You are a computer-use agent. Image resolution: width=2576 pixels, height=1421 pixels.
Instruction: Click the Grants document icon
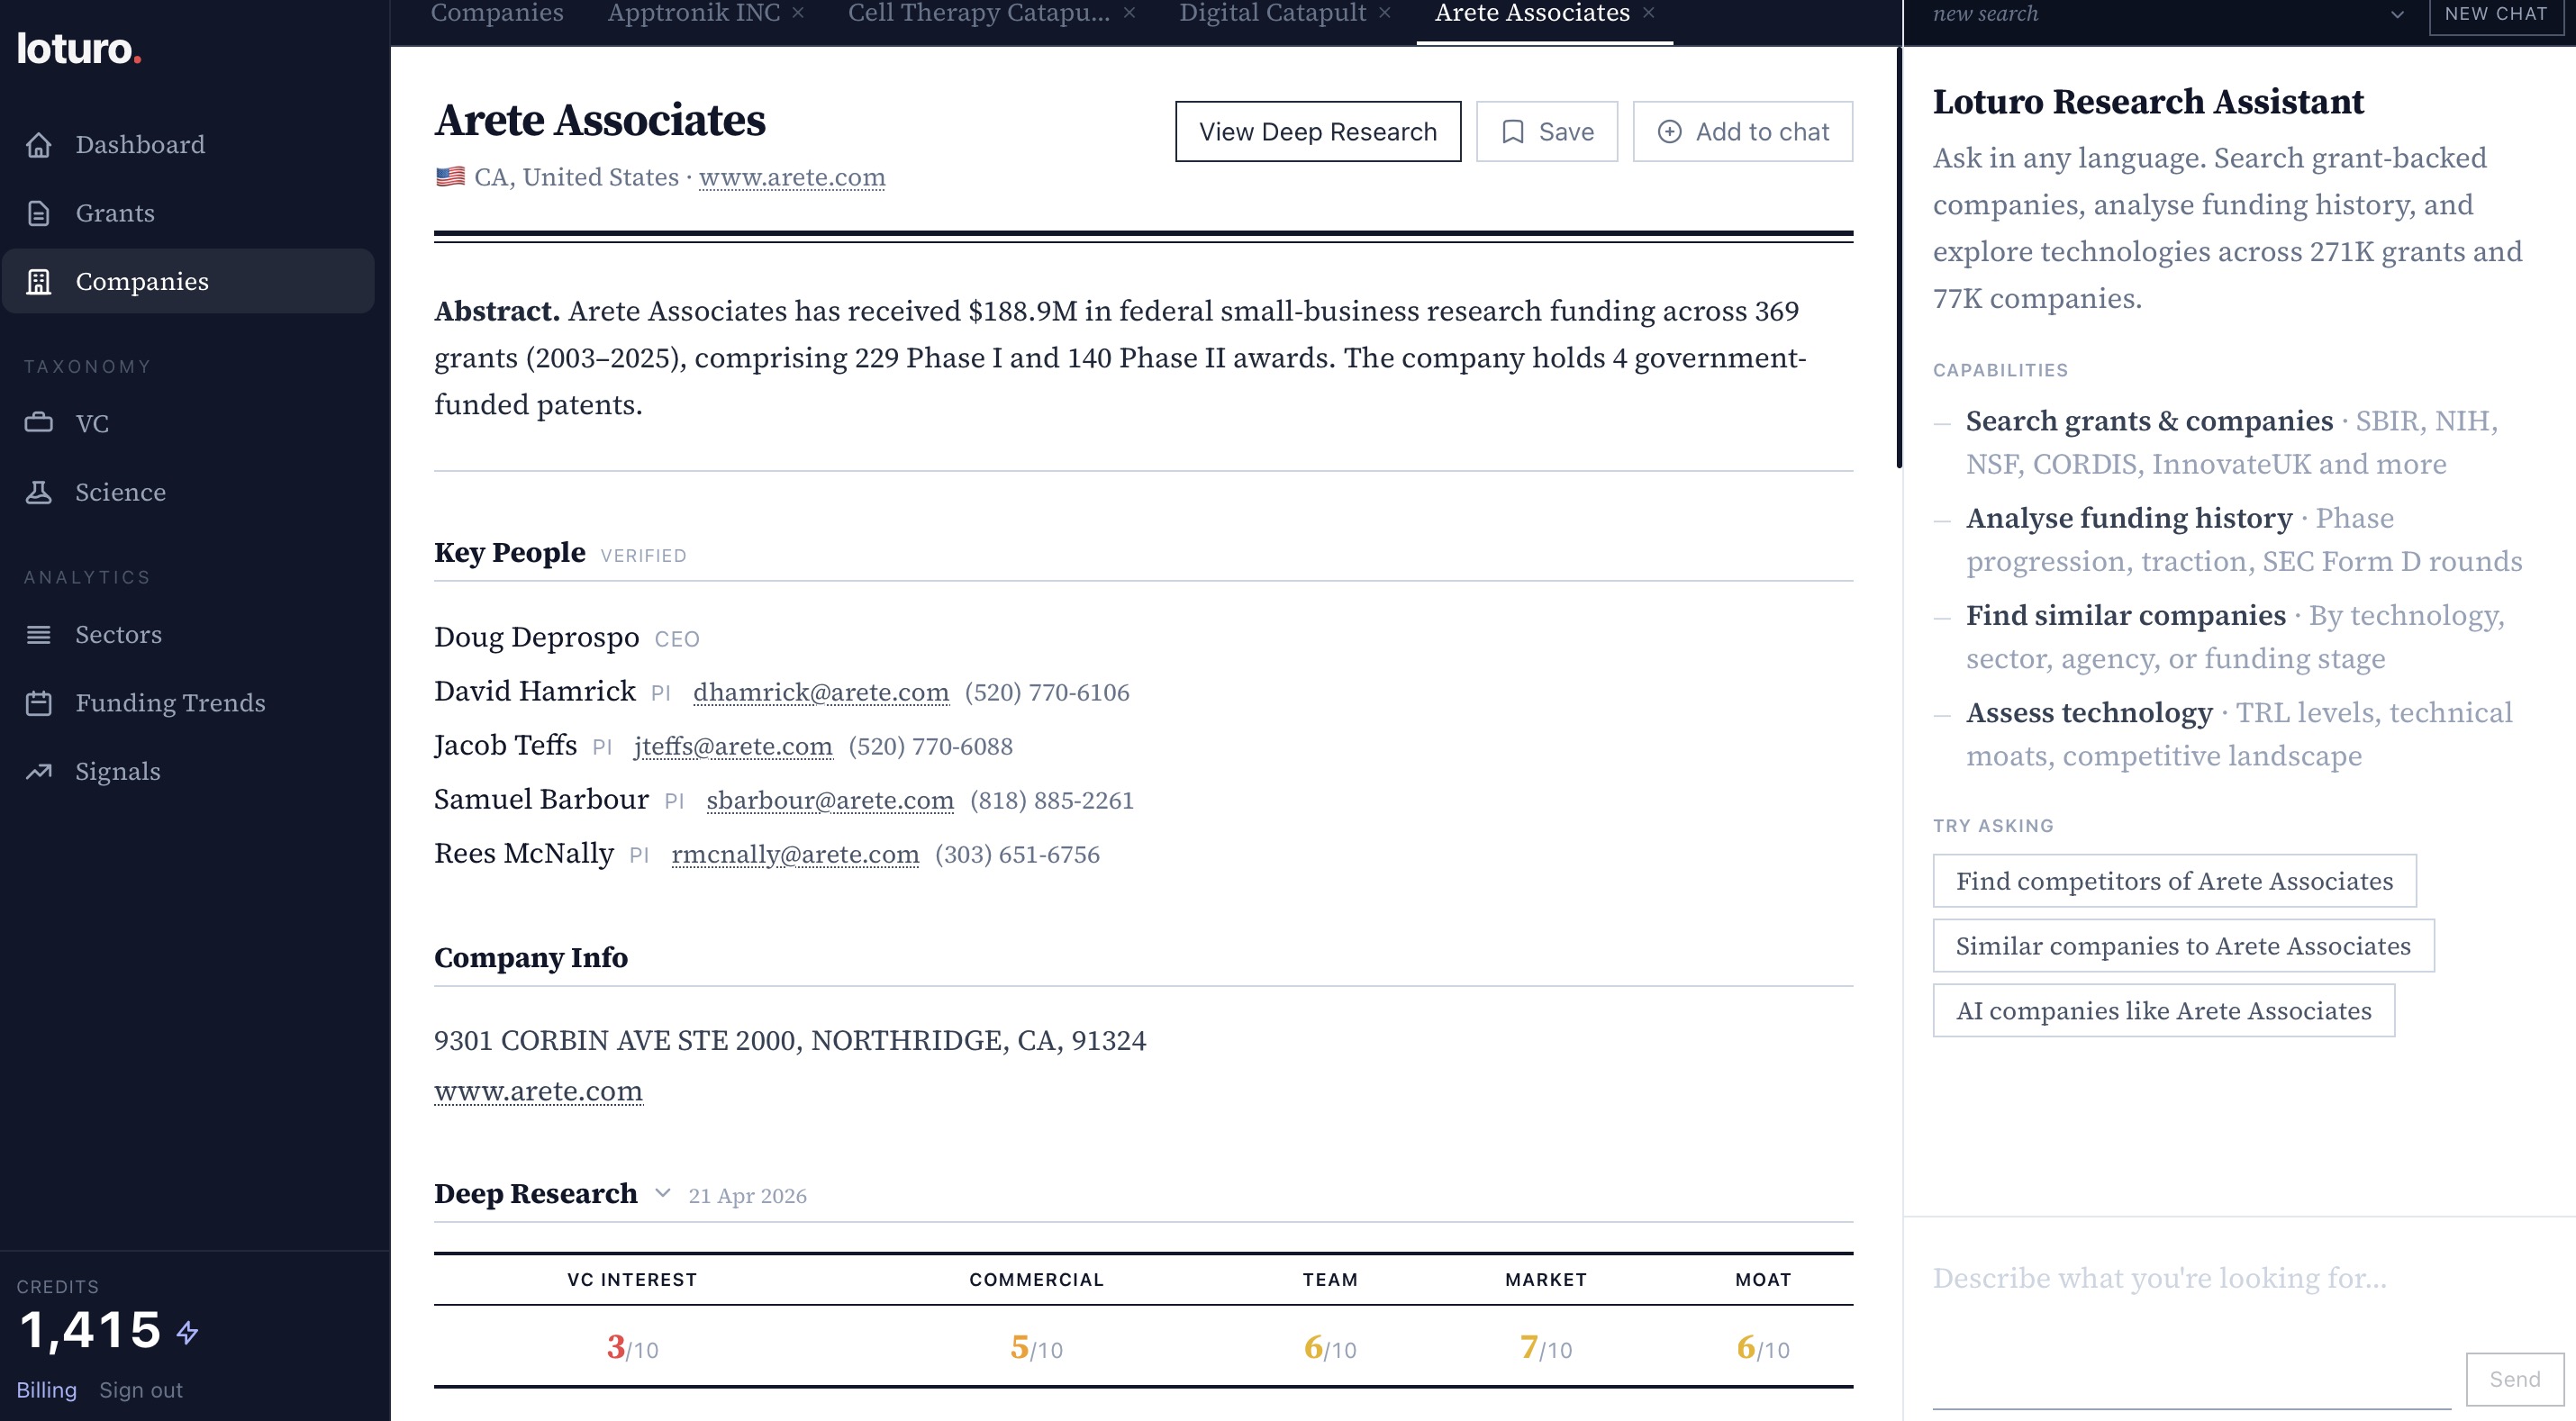click(x=39, y=213)
